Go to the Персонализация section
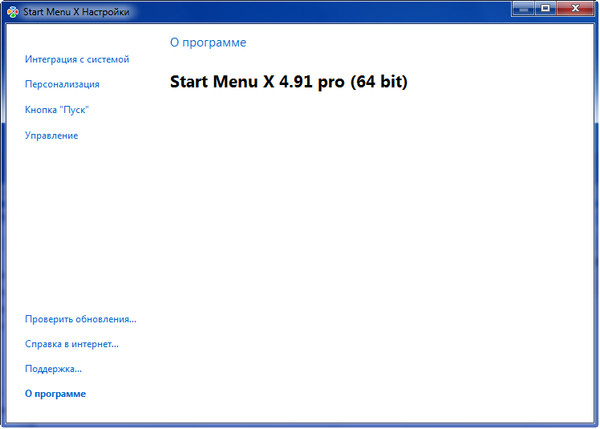This screenshot has width=600, height=429. (62, 84)
